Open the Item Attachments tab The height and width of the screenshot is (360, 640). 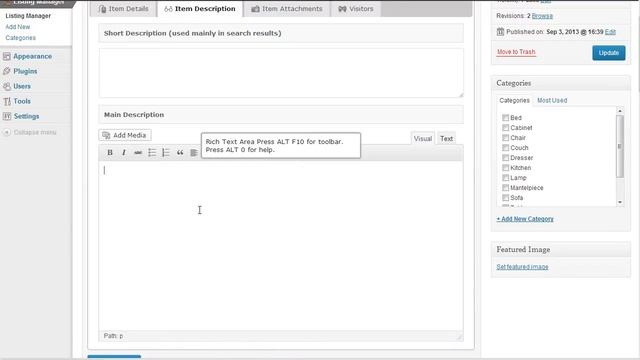coord(287,9)
